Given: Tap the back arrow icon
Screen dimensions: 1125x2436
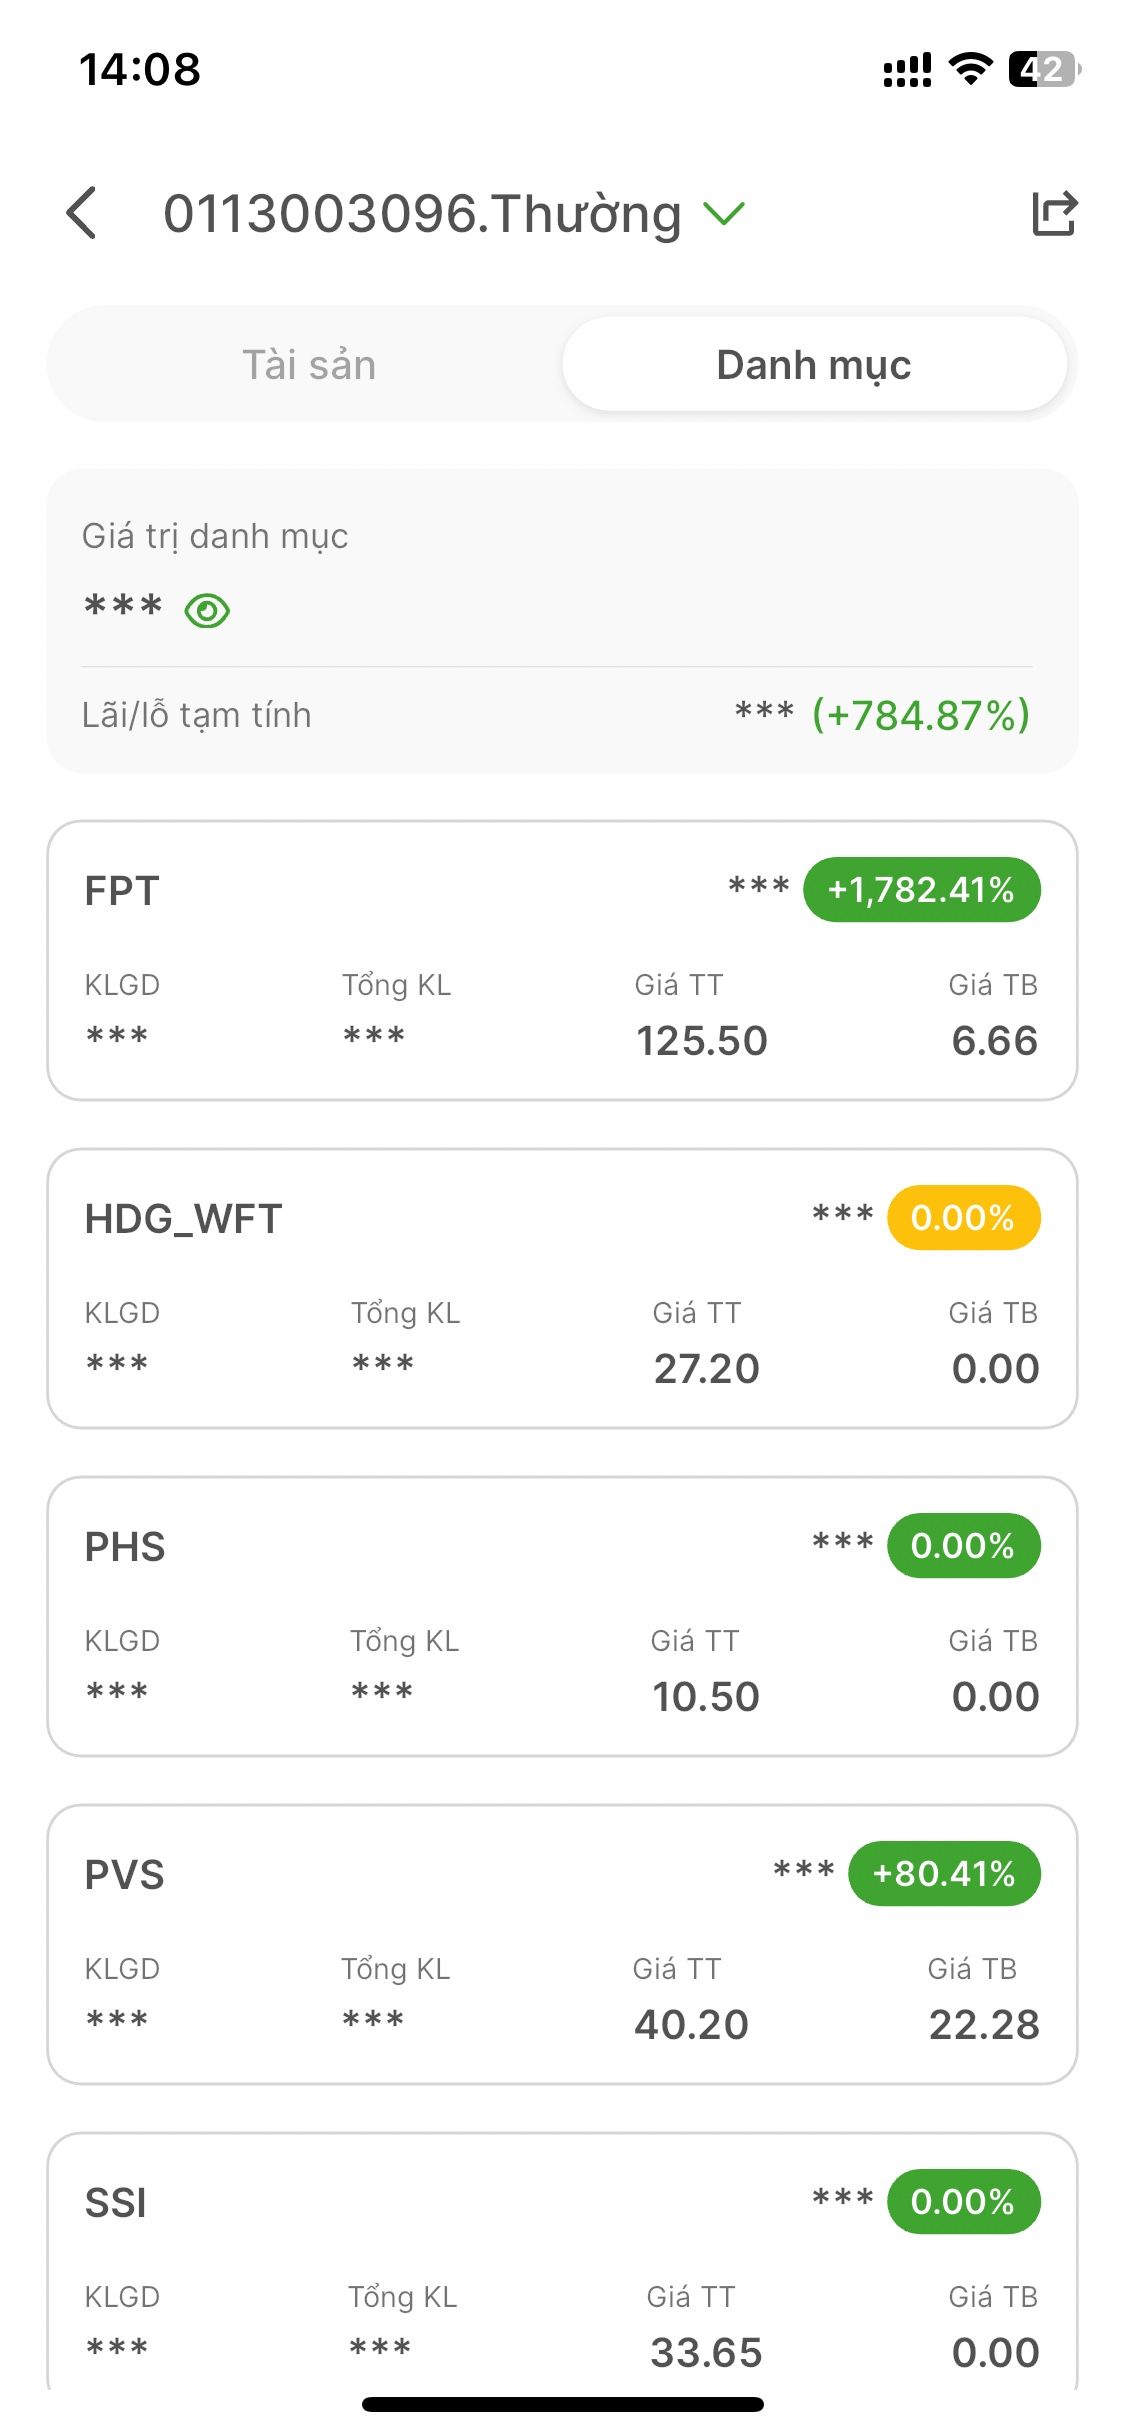Looking at the screenshot, I should tap(81, 213).
